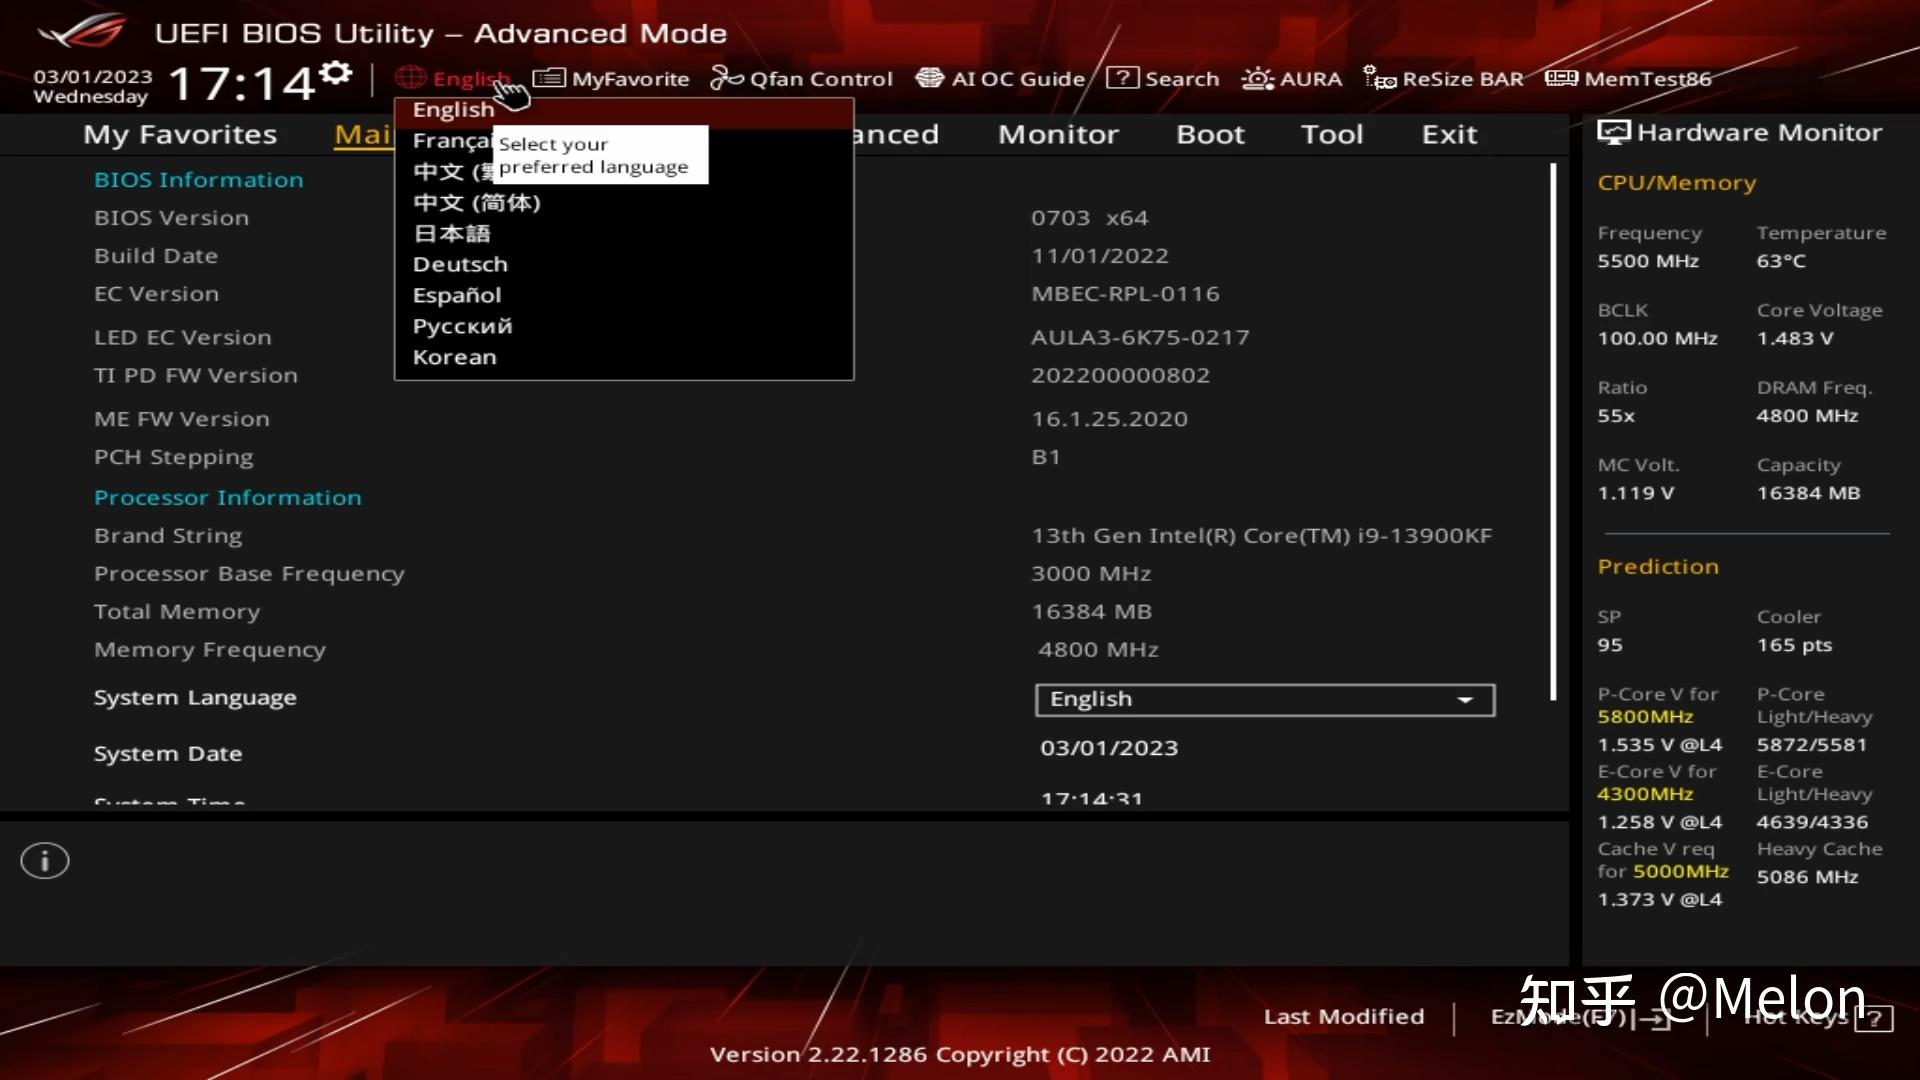The image size is (1920, 1080).
Task: Click the Core Voltage 1.483 V reading
Action: coord(1795,338)
